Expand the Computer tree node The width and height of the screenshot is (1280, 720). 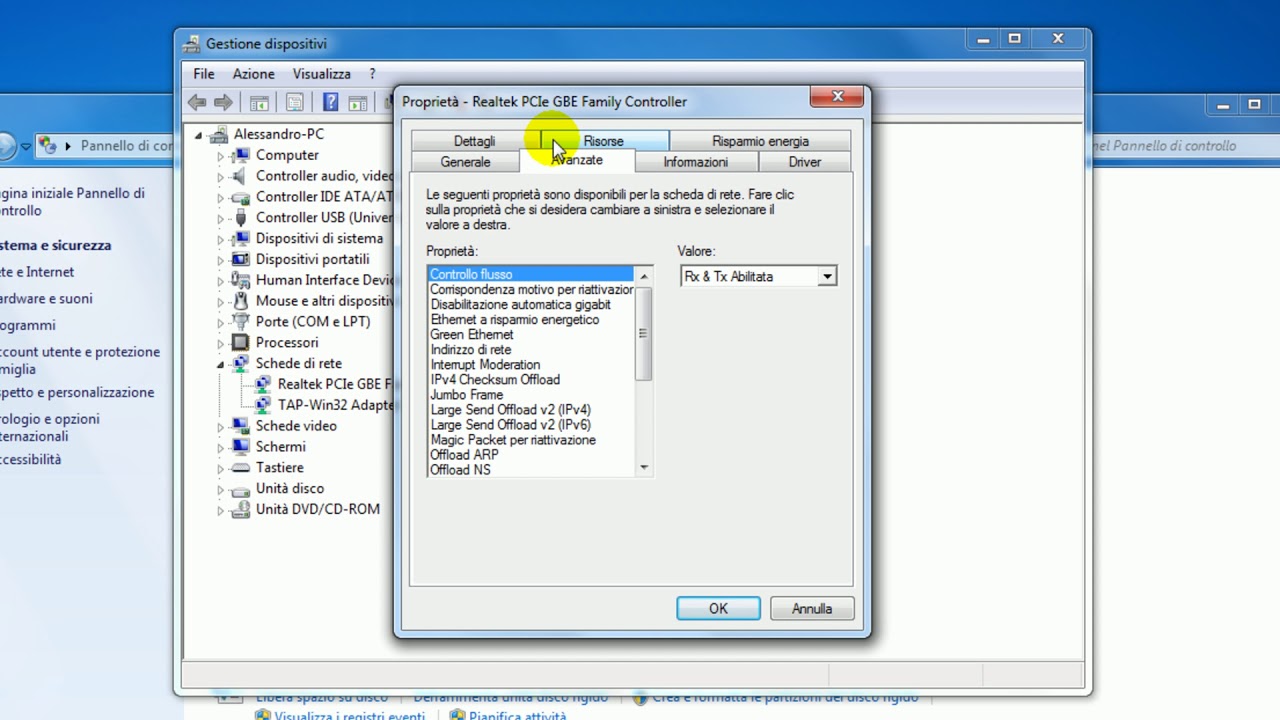pos(221,156)
